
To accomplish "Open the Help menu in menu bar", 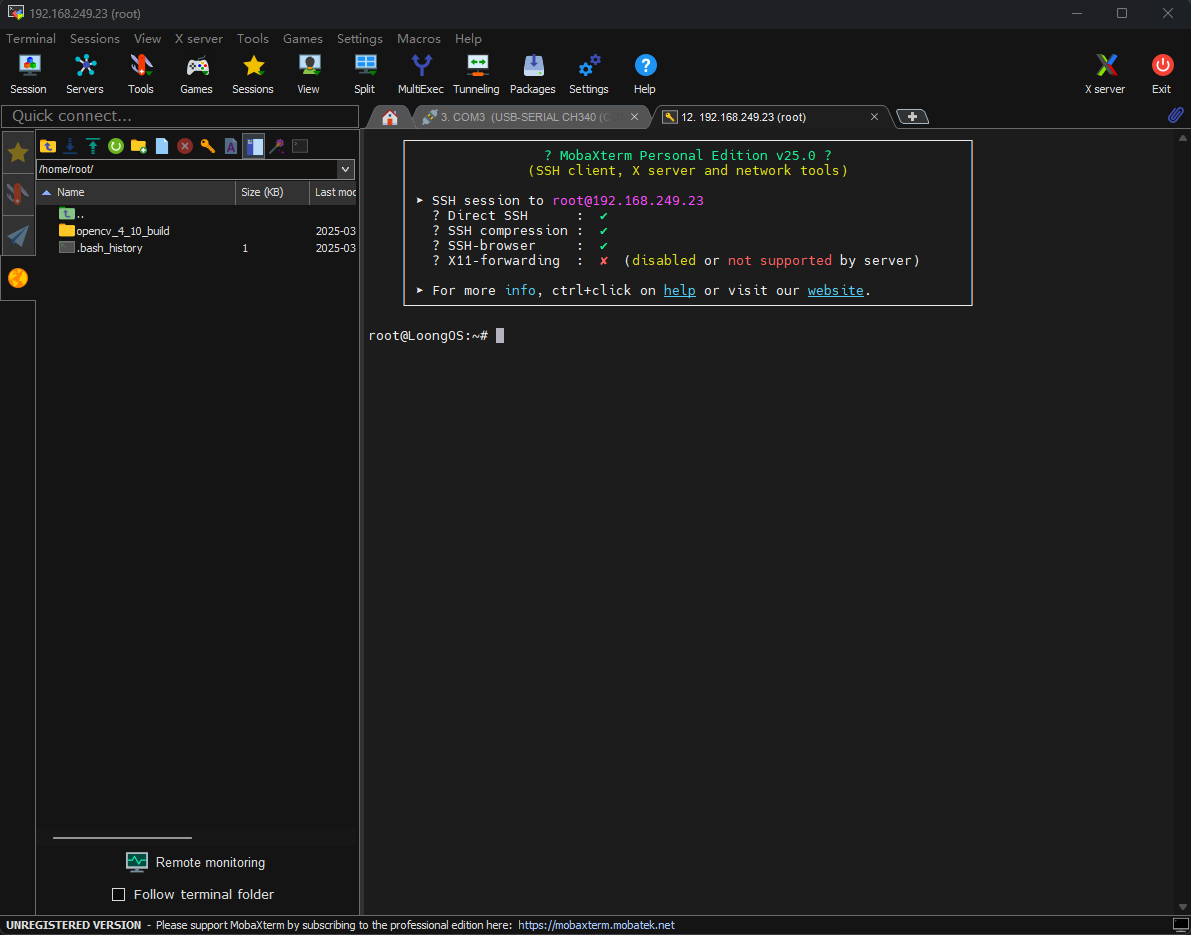I will coord(469,39).
